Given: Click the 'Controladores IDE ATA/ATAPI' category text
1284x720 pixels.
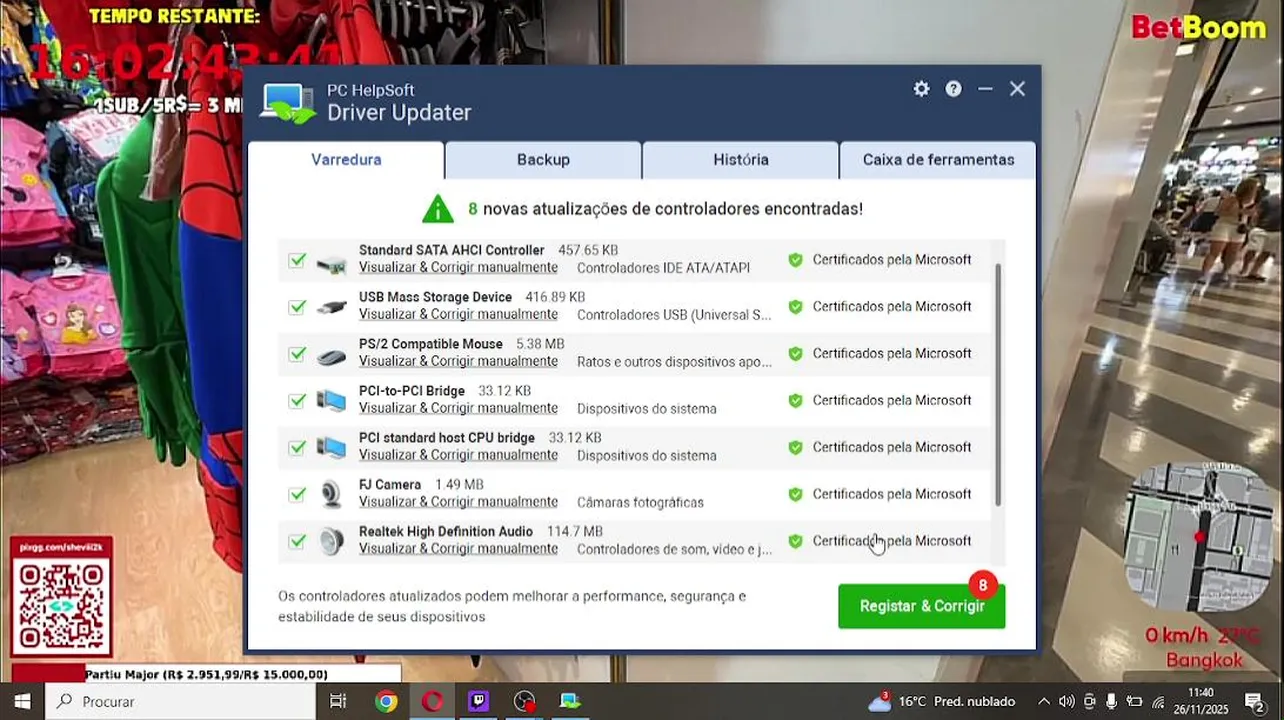Looking at the screenshot, I should (x=663, y=268).
